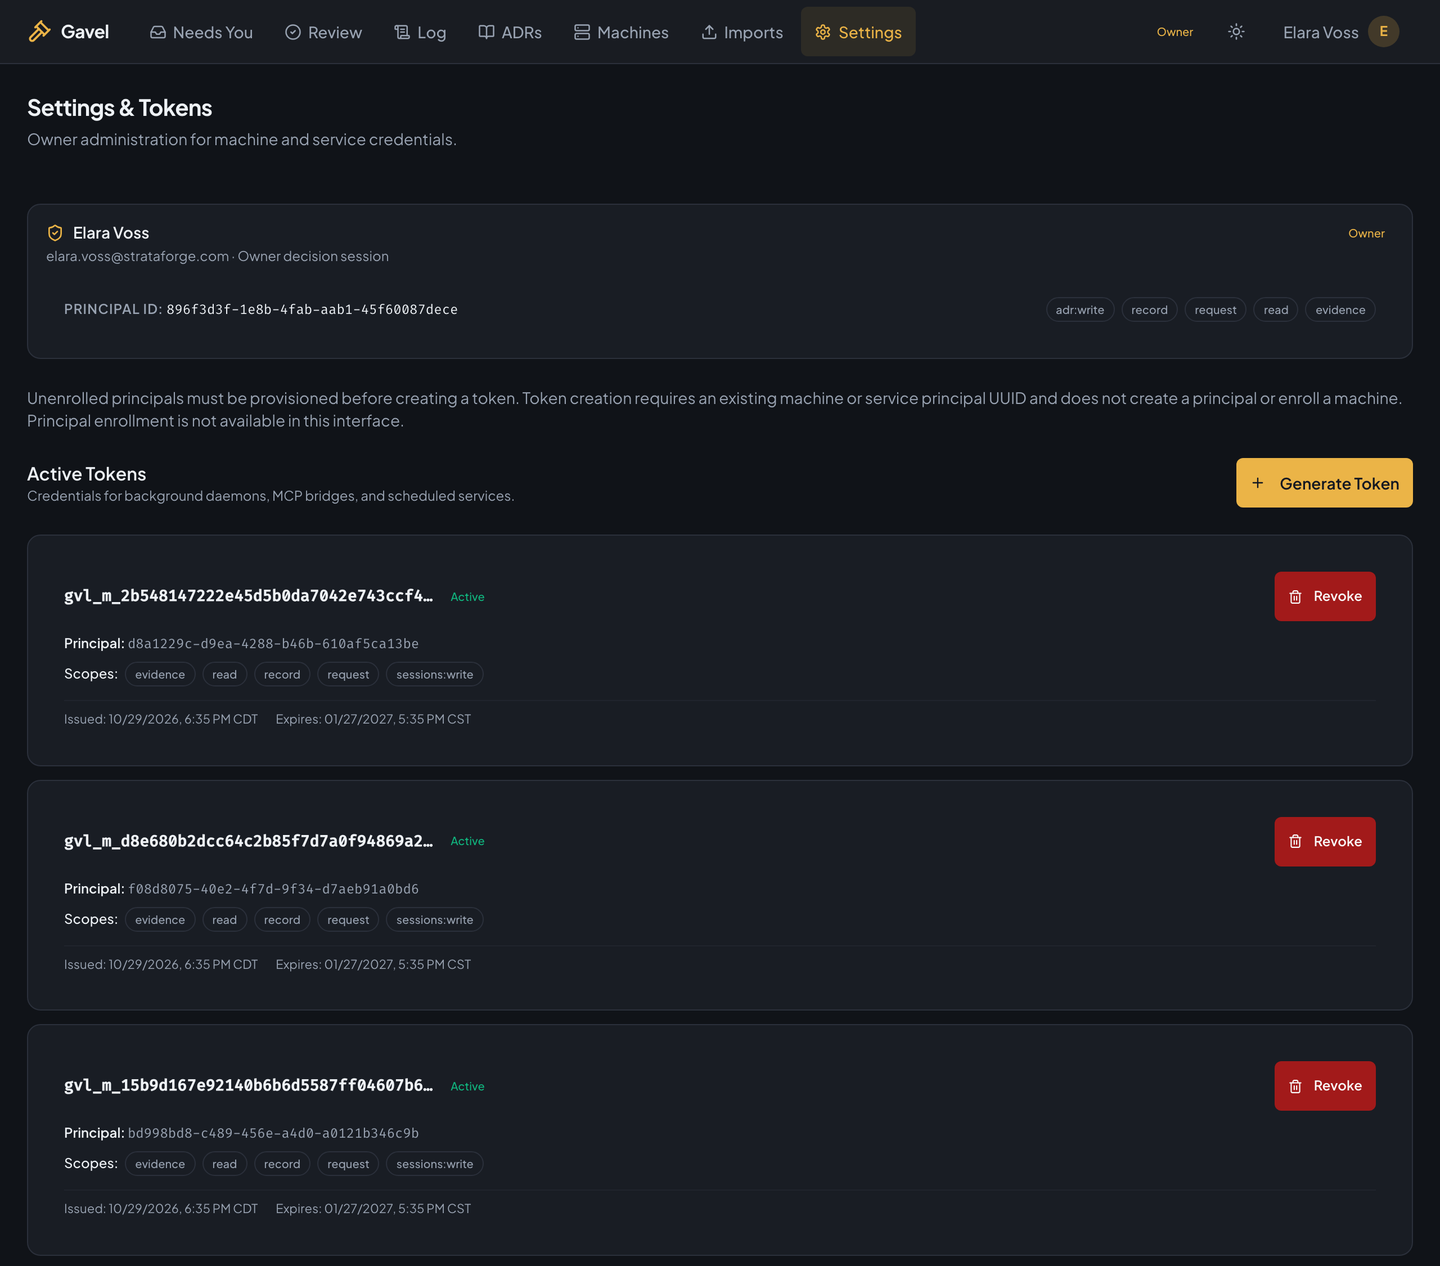The width and height of the screenshot is (1440, 1266).
Task: Click the Review checkmark circle icon
Action: click(x=293, y=32)
